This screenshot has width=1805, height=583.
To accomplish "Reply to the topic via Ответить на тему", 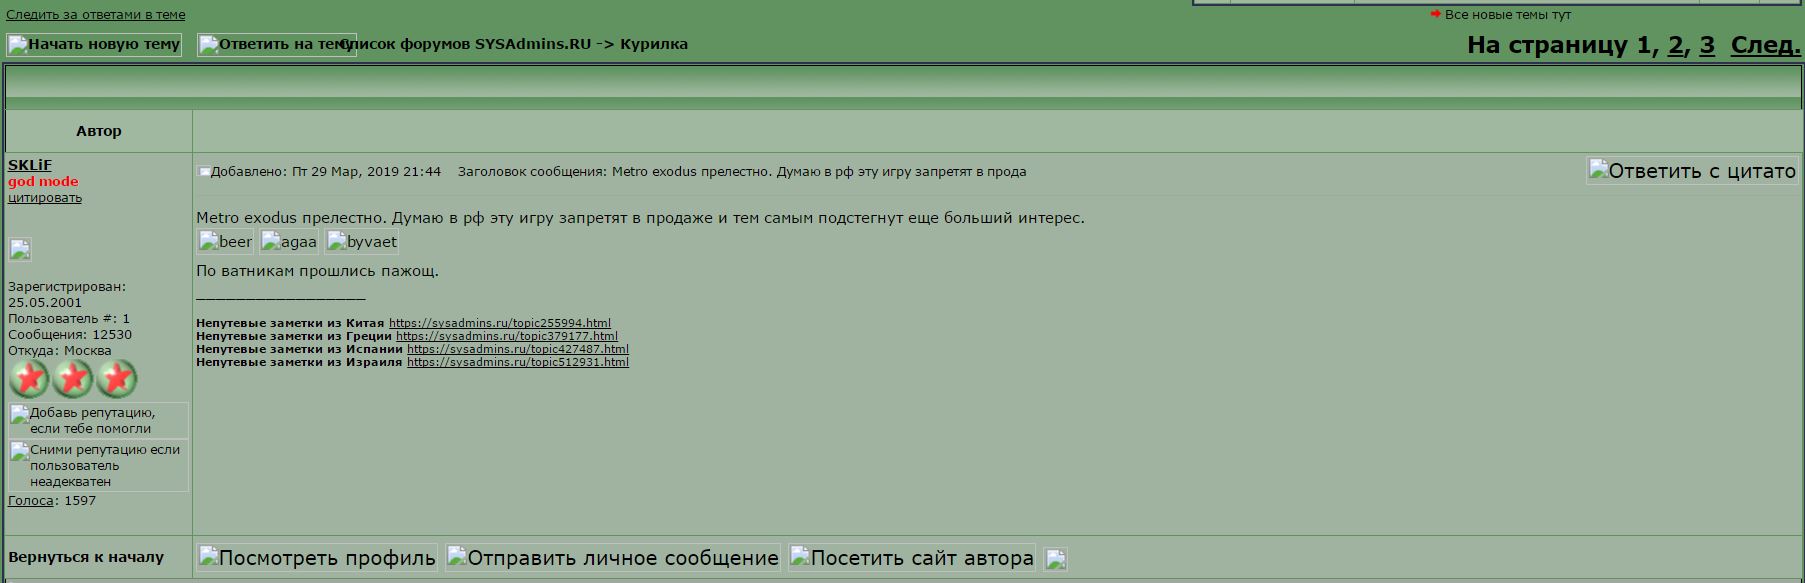I will pyautogui.click(x=277, y=44).
